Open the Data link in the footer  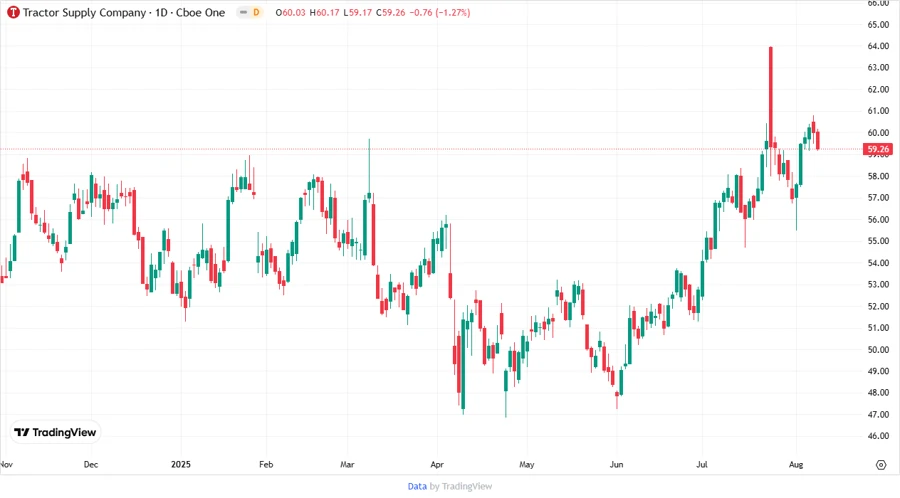pos(417,487)
